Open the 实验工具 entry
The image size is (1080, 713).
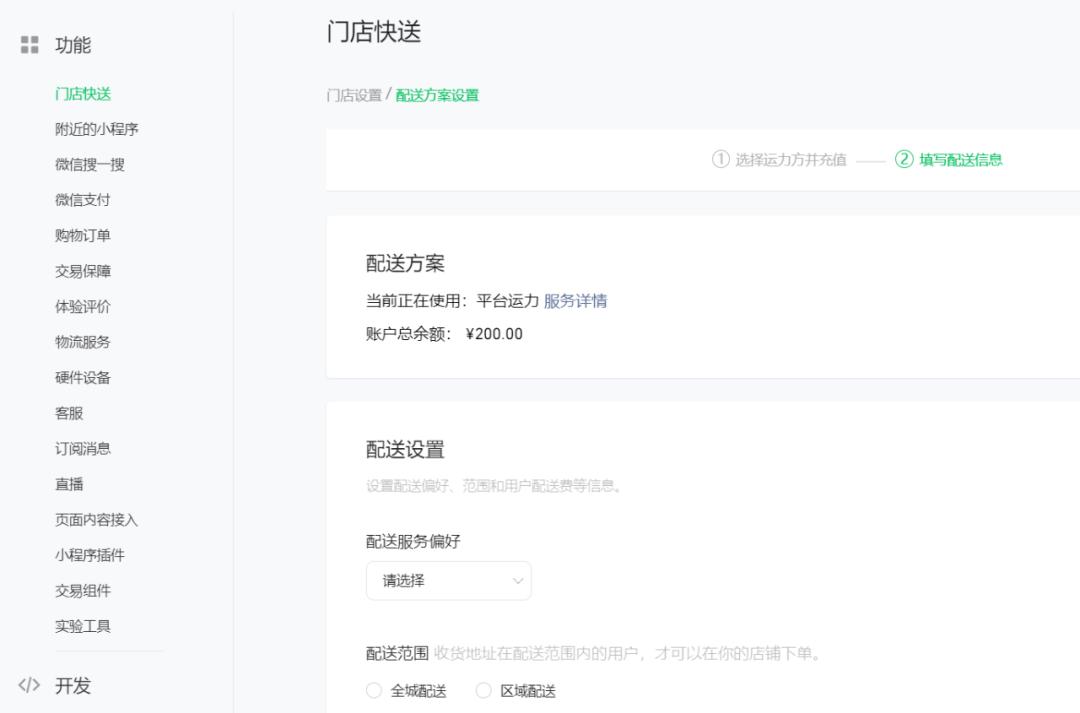point(82,627)
